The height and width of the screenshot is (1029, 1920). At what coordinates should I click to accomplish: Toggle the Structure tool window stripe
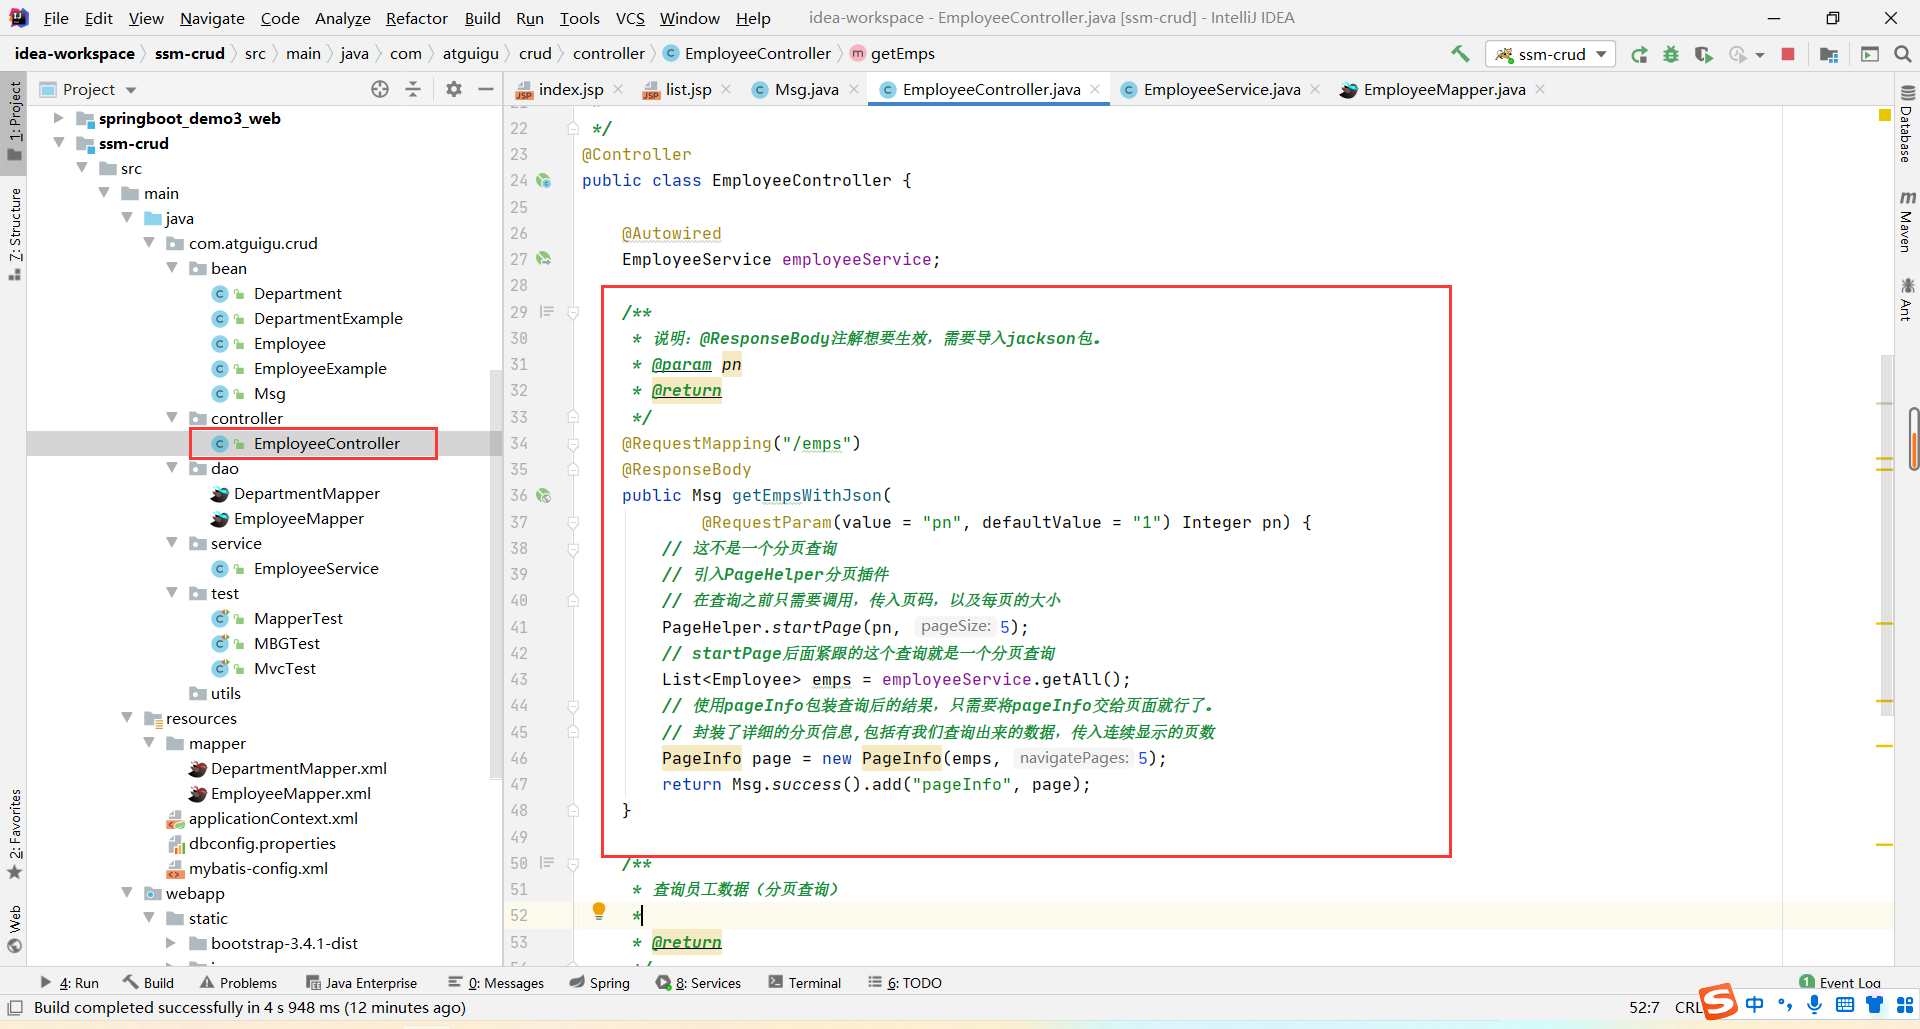click(x=14, y=232)
